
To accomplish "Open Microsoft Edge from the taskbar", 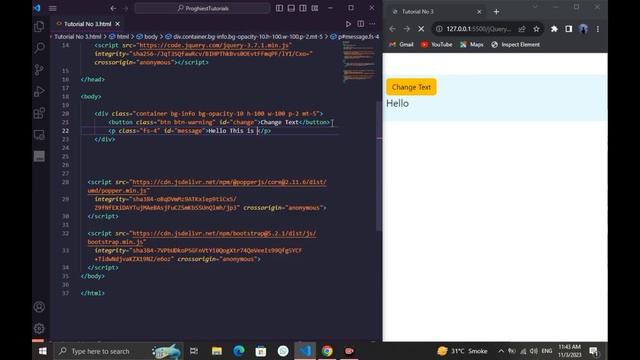I will pyautogui.click(x=239, y=351).
